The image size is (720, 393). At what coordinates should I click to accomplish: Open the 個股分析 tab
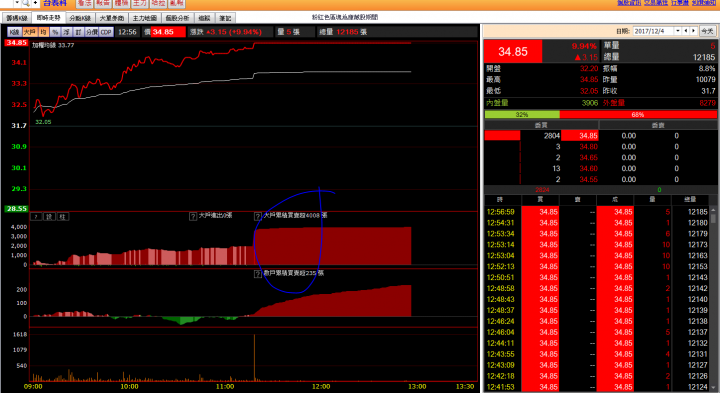tap(177, 18)
